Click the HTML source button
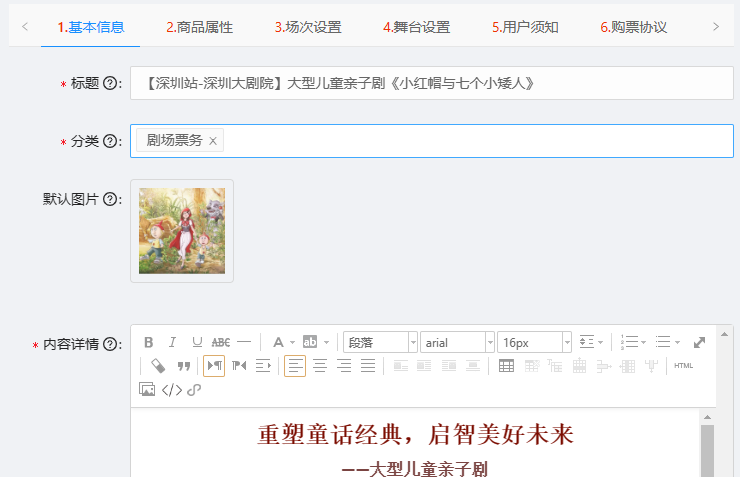This screenshot has width=740, height=477. [683, 366]
